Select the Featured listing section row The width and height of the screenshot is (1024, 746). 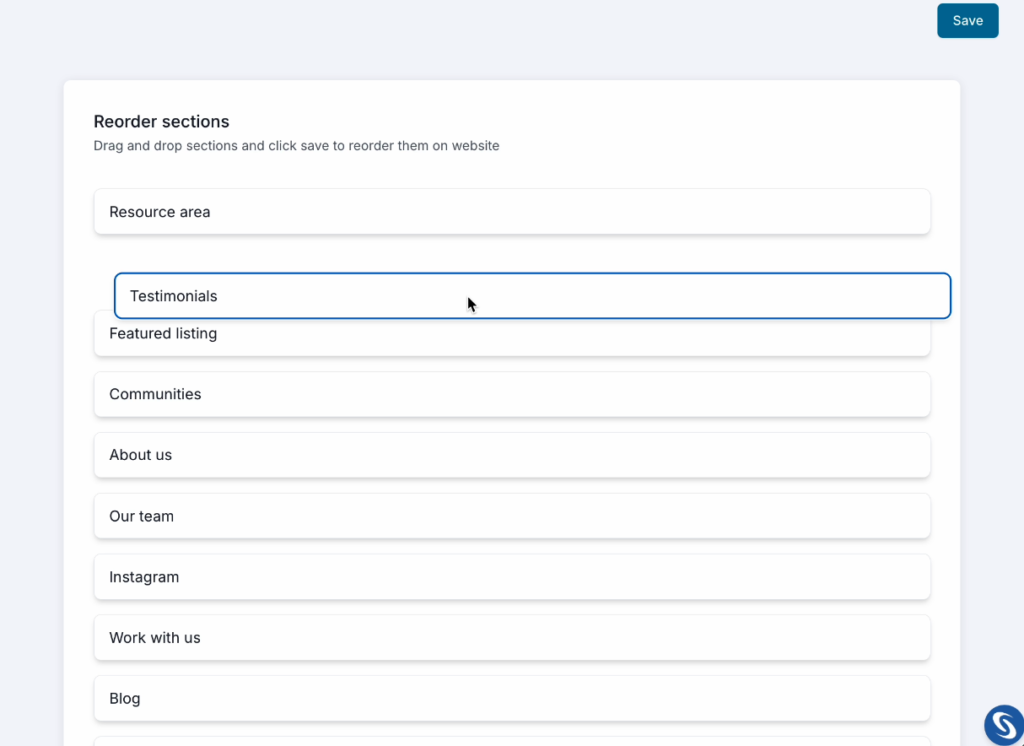[x=512, y=338]
